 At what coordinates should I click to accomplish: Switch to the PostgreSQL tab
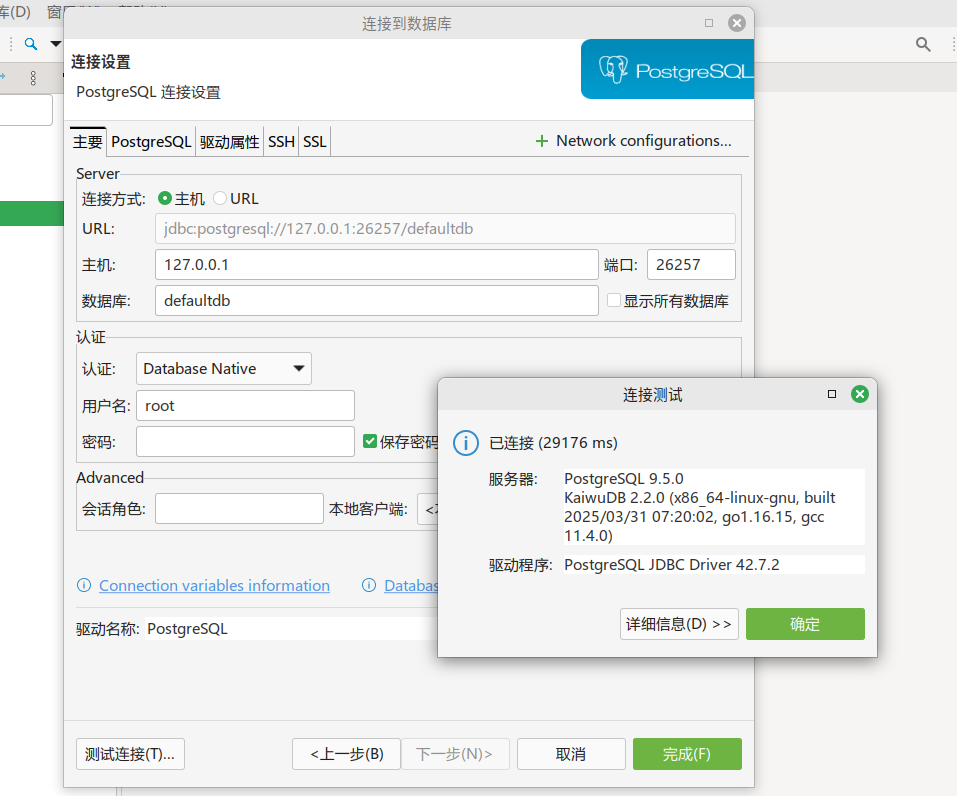pyautogui.click(x=151, y=142)
